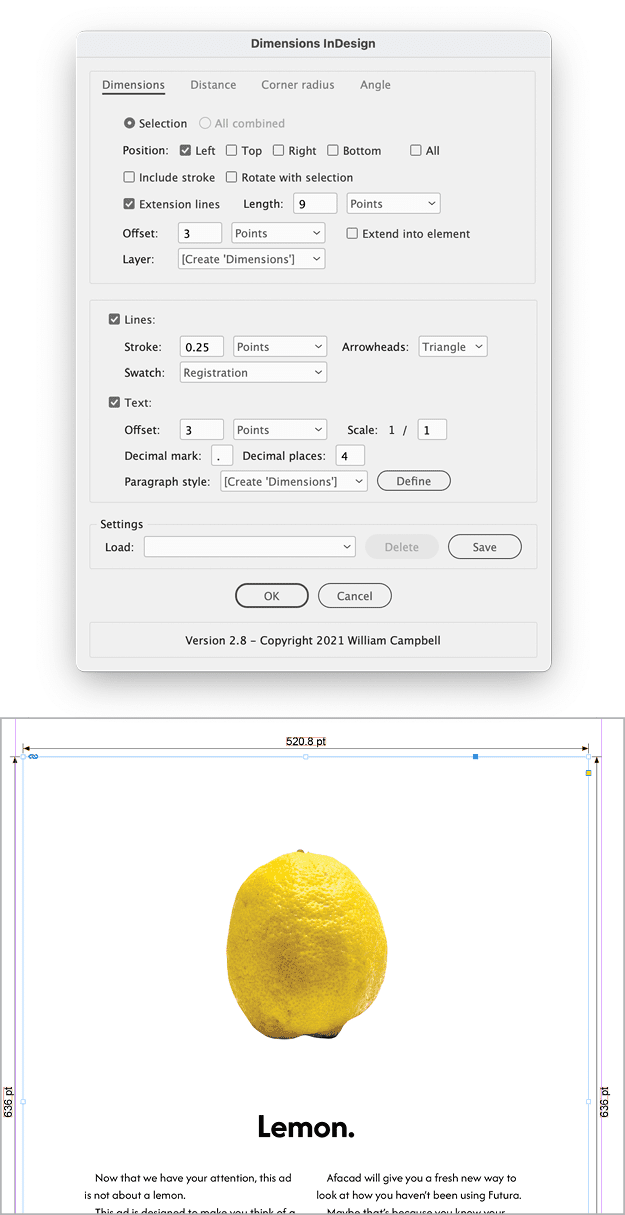
Task: Enable Rotate with selection
Action: [231, 177]
